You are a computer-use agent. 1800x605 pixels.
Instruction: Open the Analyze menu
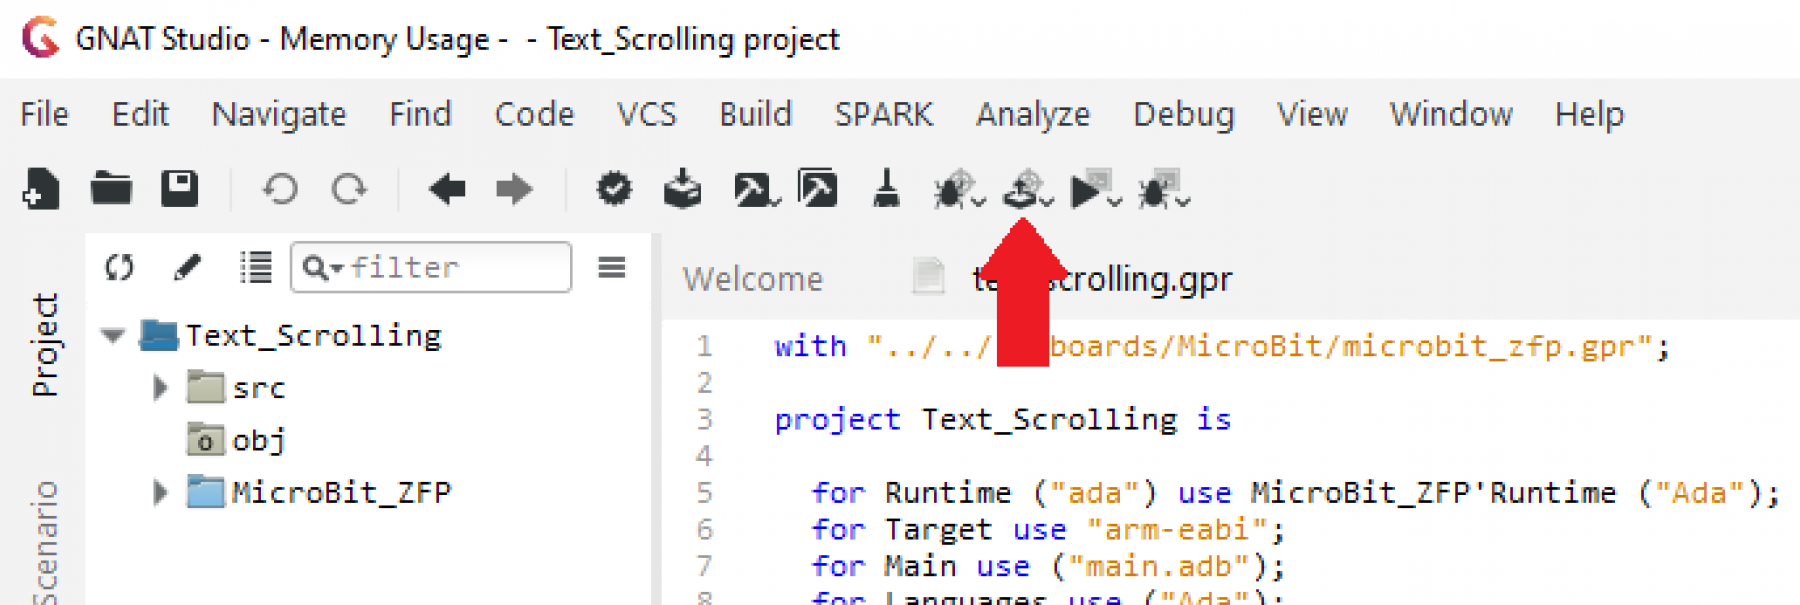[x=1033, y=114]
